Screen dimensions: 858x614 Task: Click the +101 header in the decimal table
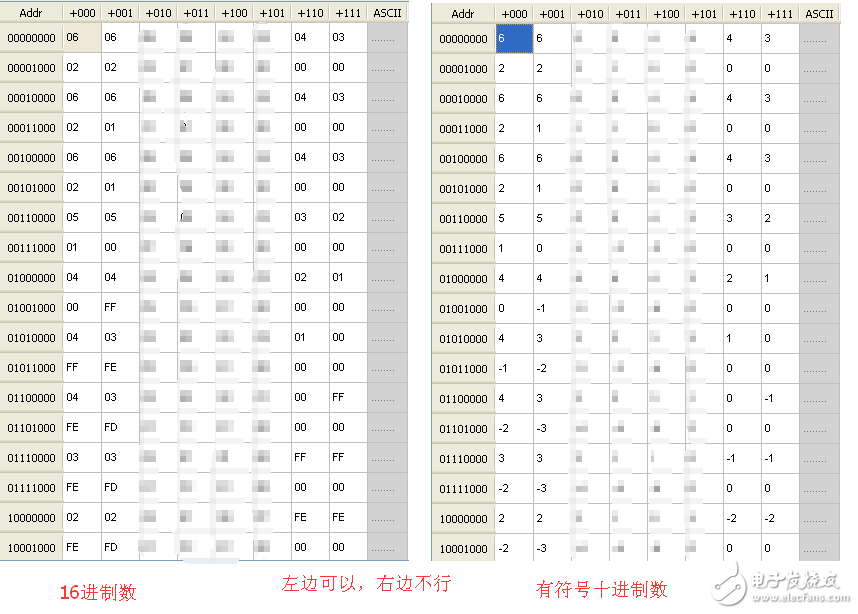(x=704, y=14)
